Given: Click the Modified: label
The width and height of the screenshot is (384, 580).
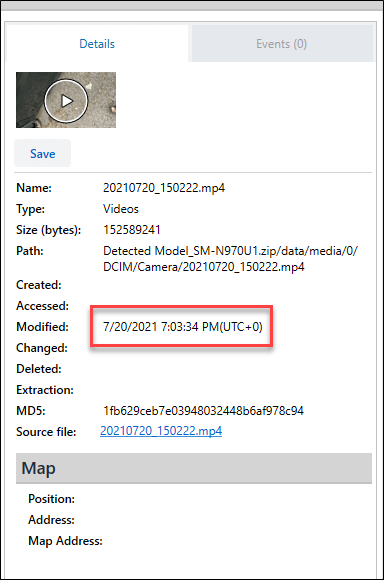Looking at the screenshot, I should tap(43, 327).
